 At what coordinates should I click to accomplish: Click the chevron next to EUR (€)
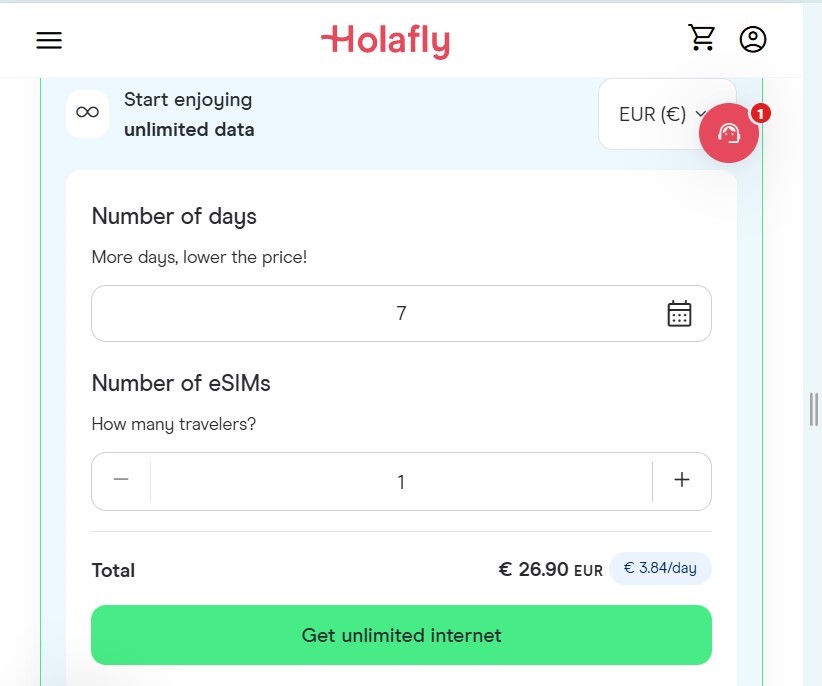point(701,115)
